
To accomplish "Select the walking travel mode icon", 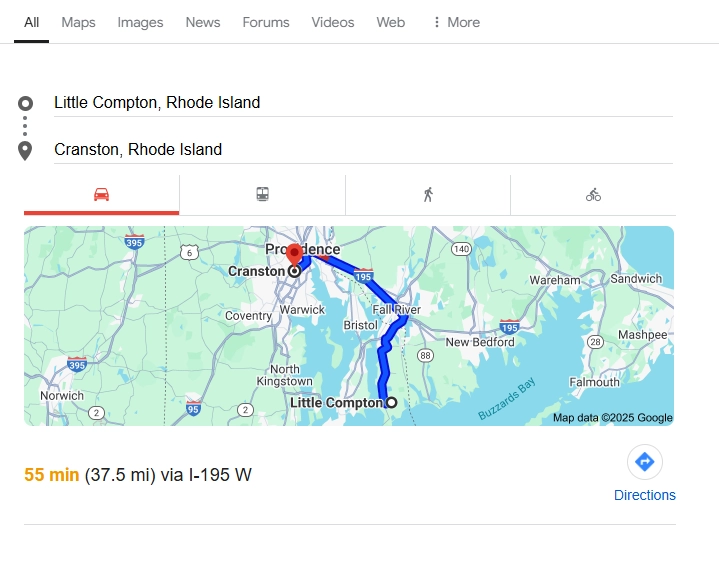I will click(x=428, y=194).
